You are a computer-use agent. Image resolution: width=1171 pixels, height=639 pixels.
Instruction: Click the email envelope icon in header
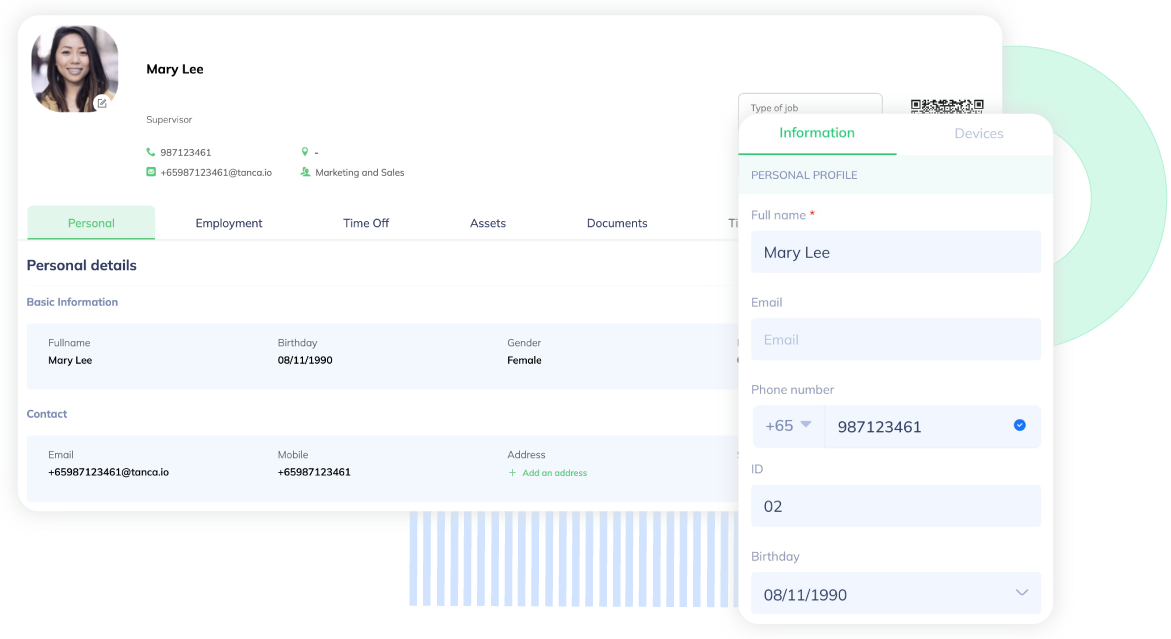[x=151, y=172]
